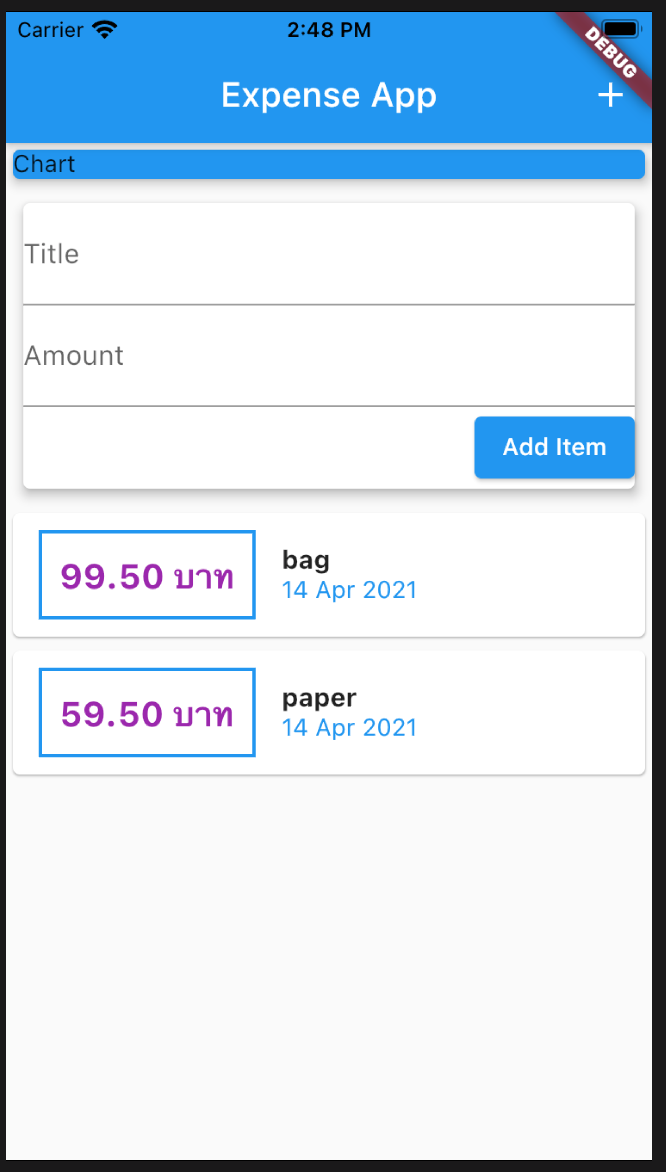The image size is (666, 1172).
Task: Click the 14 Apr 2021 date under bag
Action: click(349, 590)
